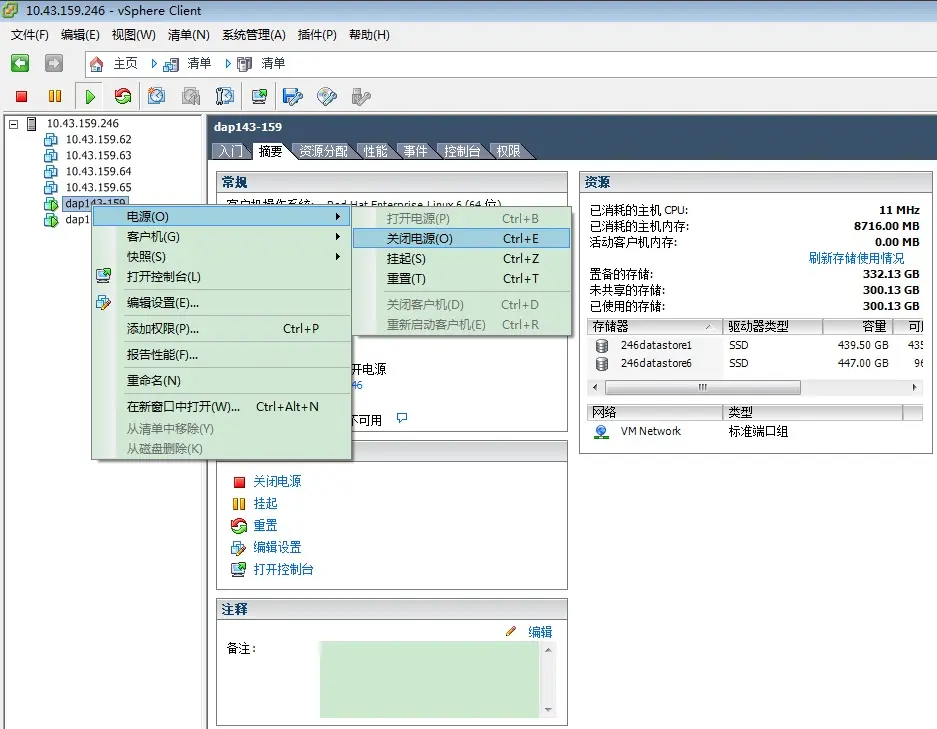This screenshot has height=729, width=937.
Task: Click the inventory icon beside first 清单
Action: coord(171,64)
